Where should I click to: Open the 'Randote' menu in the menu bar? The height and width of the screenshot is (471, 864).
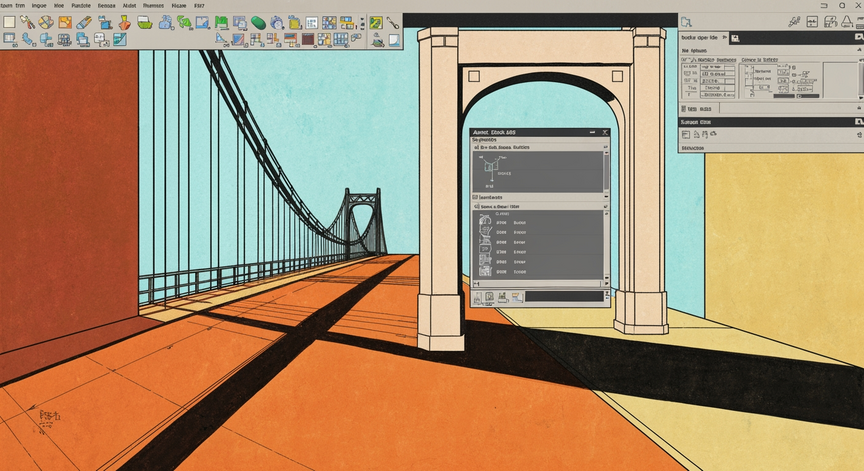click(x=81, y=6)
